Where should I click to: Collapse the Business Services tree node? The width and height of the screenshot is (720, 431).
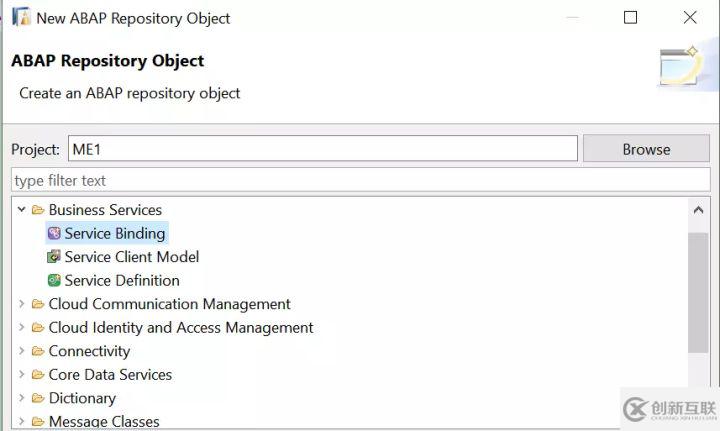click(x=22, y=210)
